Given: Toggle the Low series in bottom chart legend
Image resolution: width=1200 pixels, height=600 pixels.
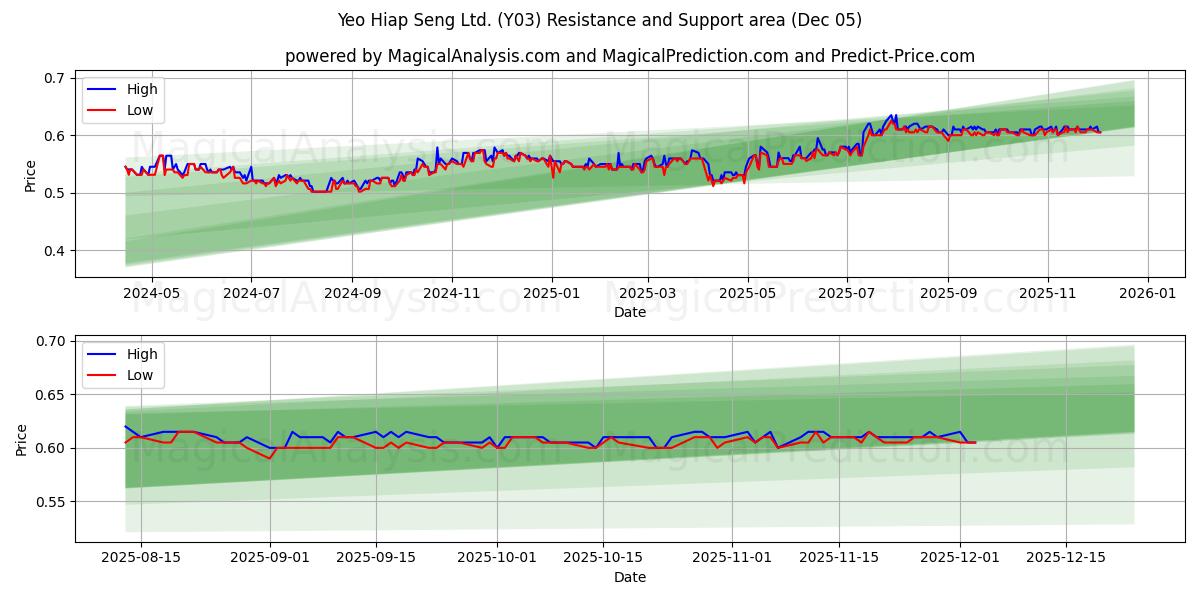Looking at the screenshot, I should click(x=140, y=375).
